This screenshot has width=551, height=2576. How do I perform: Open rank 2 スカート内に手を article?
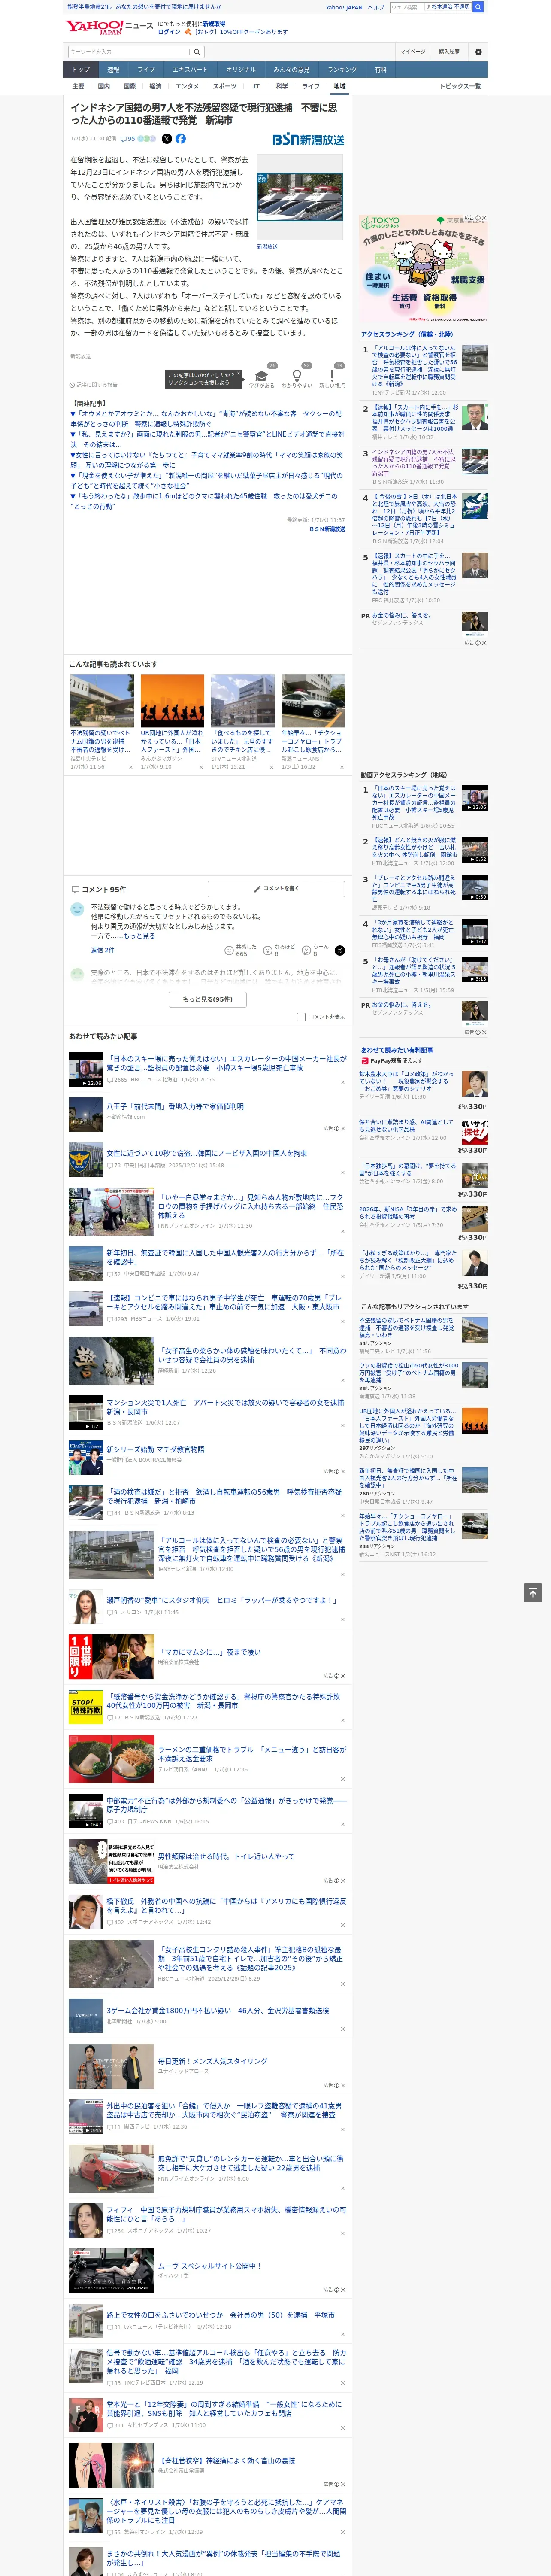coord(415,418)
